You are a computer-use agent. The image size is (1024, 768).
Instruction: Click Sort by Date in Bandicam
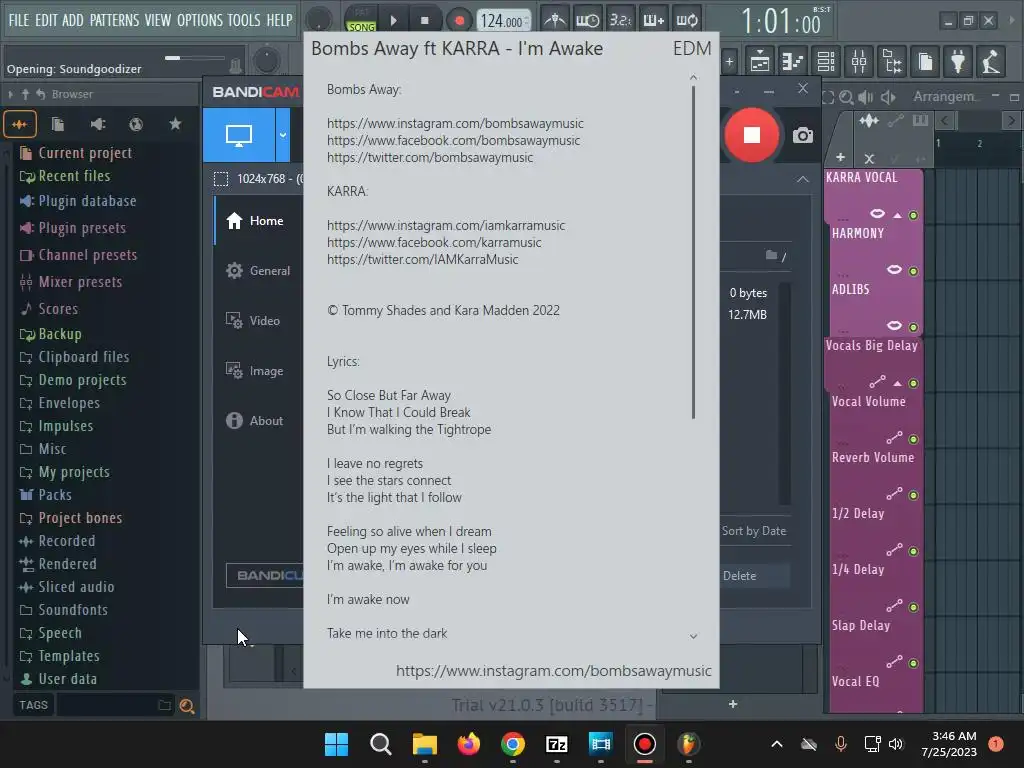point(754,531)
